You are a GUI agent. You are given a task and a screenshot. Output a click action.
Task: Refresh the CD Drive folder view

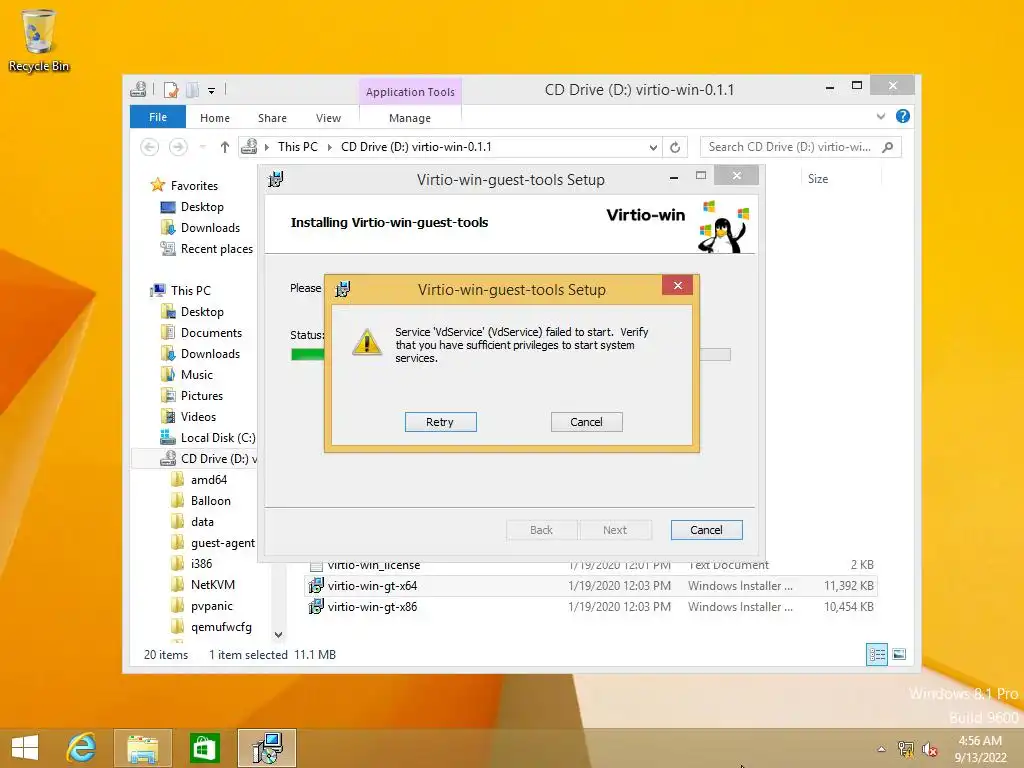tap(675, 147)
